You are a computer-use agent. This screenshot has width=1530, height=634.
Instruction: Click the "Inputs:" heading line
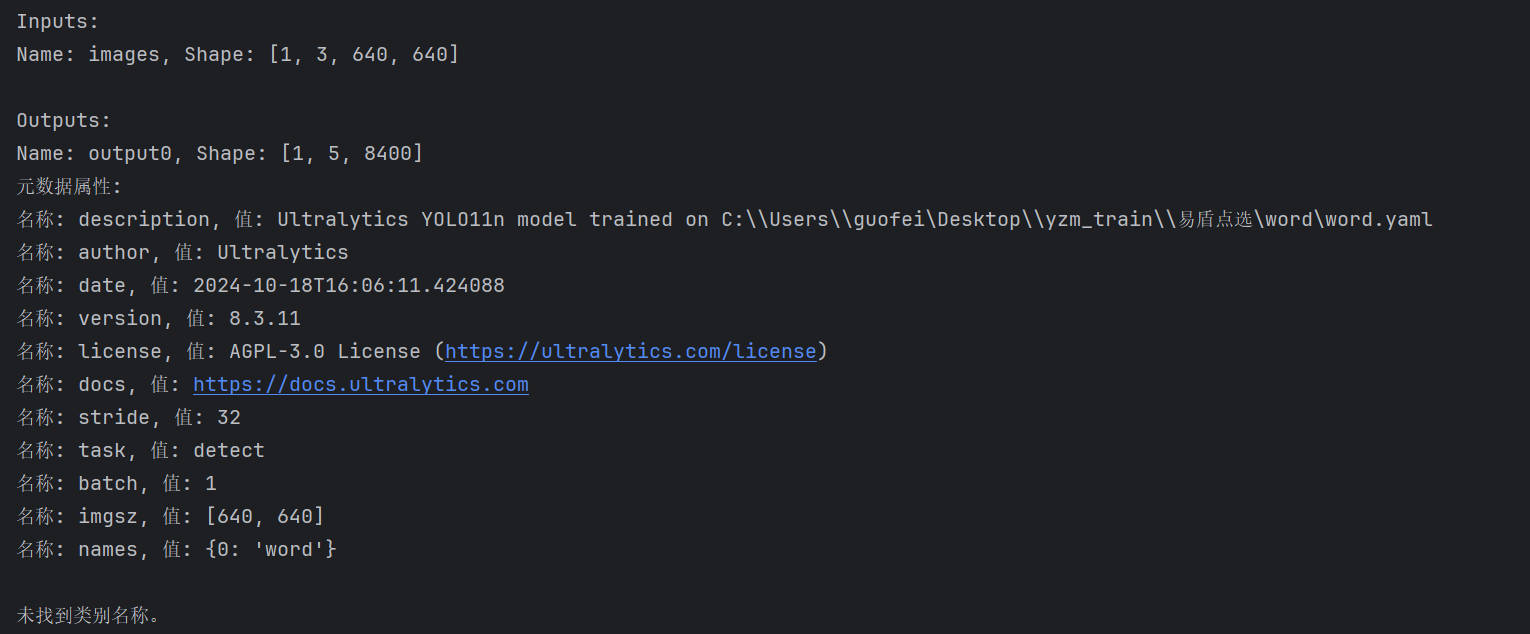click(58, 21)
